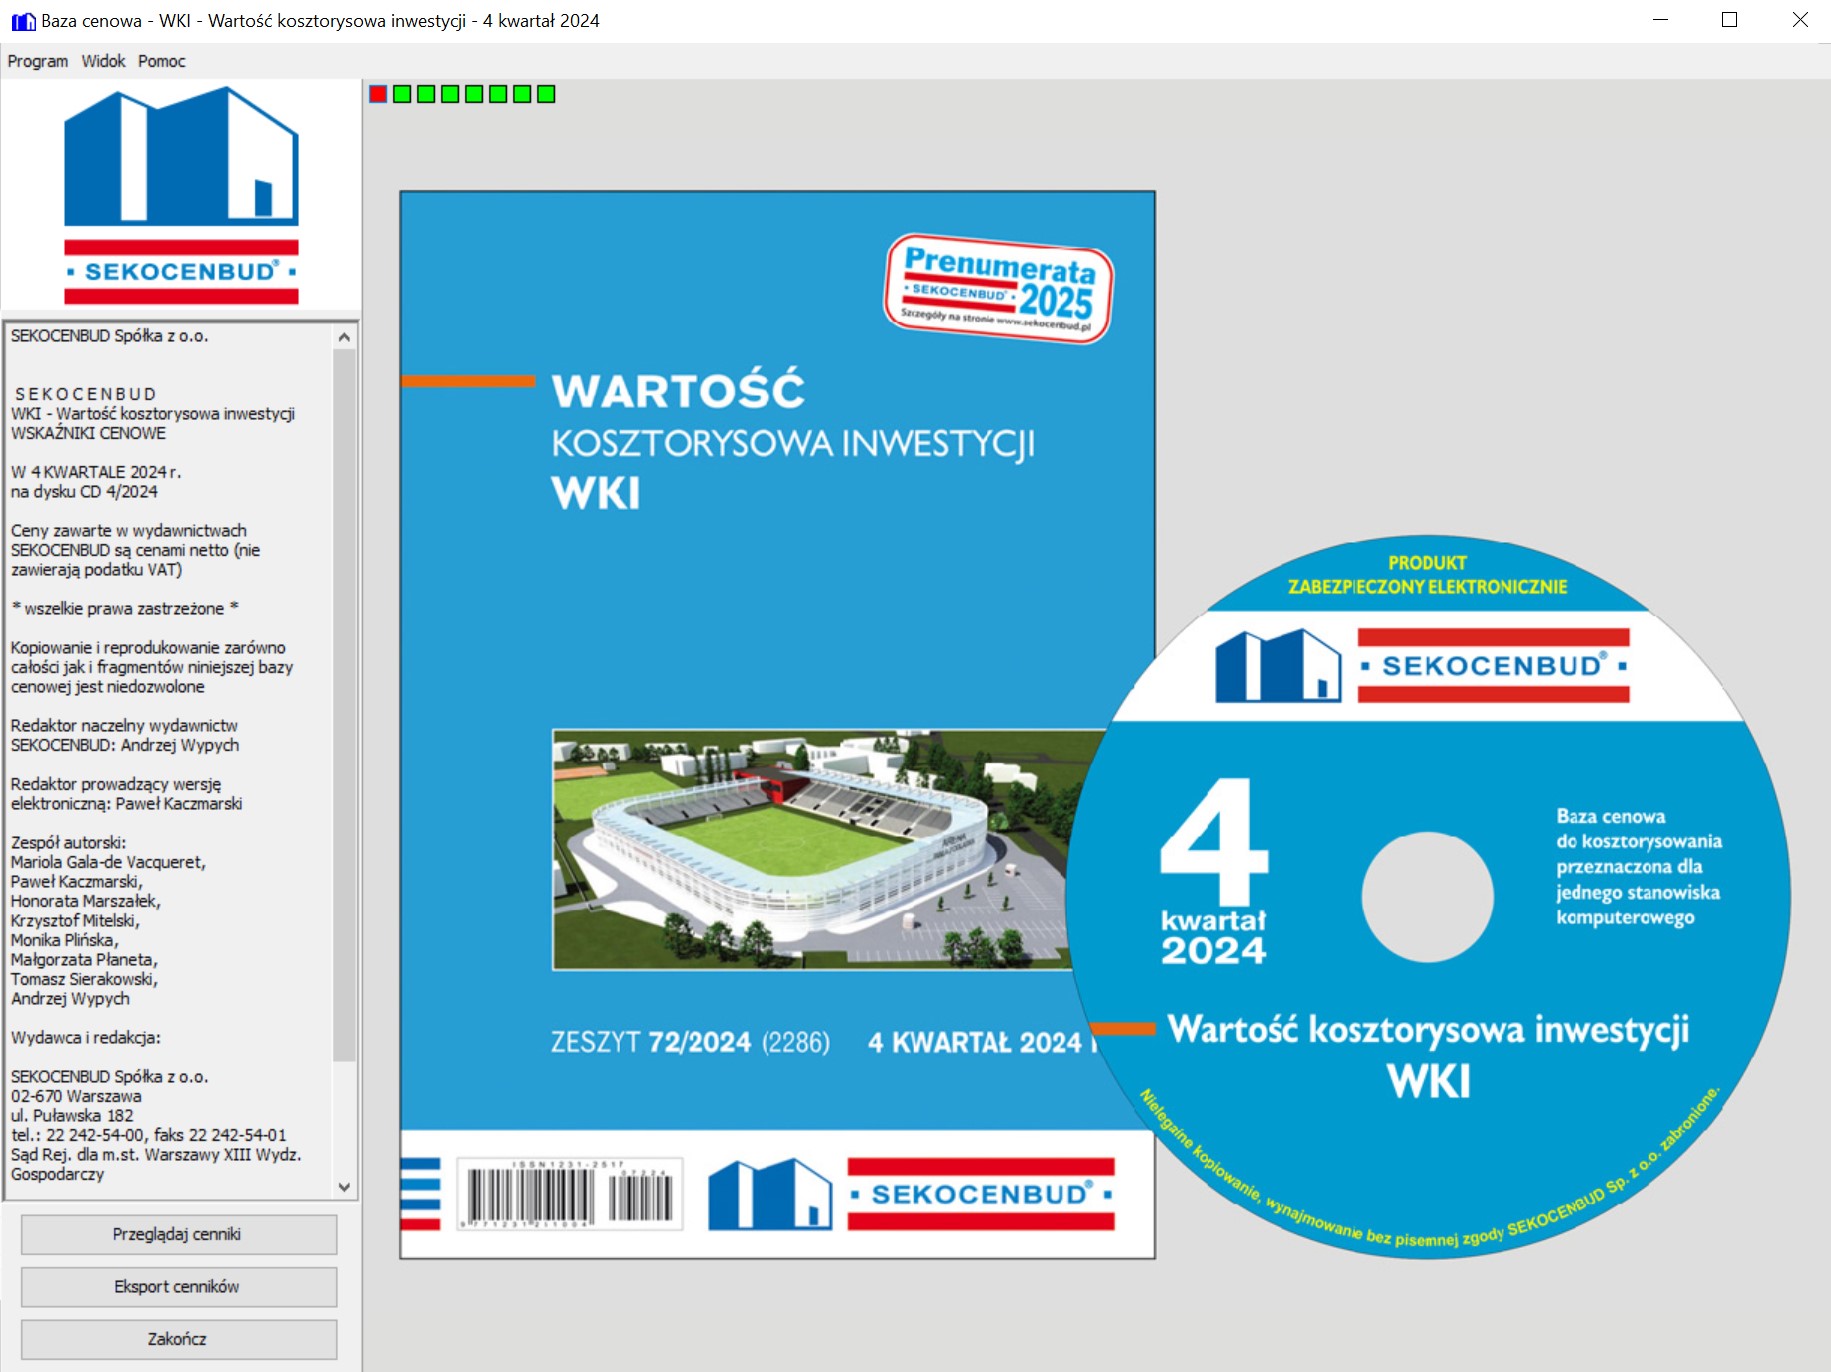Click the text '* wszelkie prawa zastrzeżone *'
This screenshot has height=1372, width=1831.
click(125, 608)
